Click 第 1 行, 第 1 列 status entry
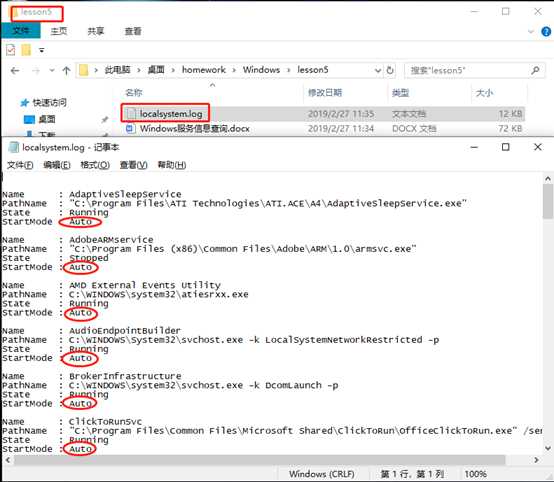This screenshot has height=482, width=554. pos(412,474)
